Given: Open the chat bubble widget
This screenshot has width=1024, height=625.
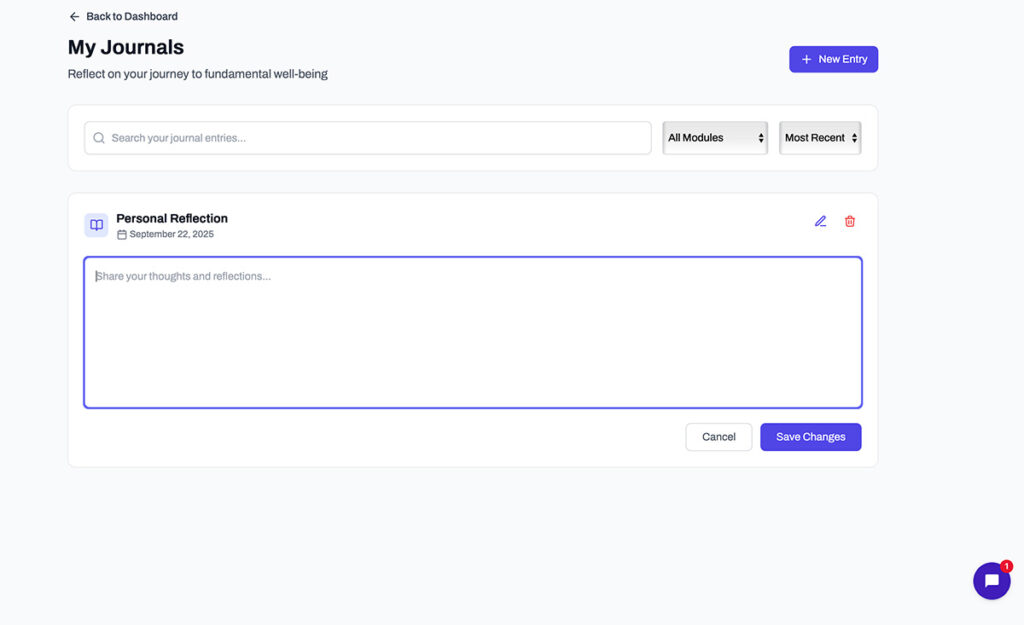Looking at the screenshot, I should pos(991,581).
